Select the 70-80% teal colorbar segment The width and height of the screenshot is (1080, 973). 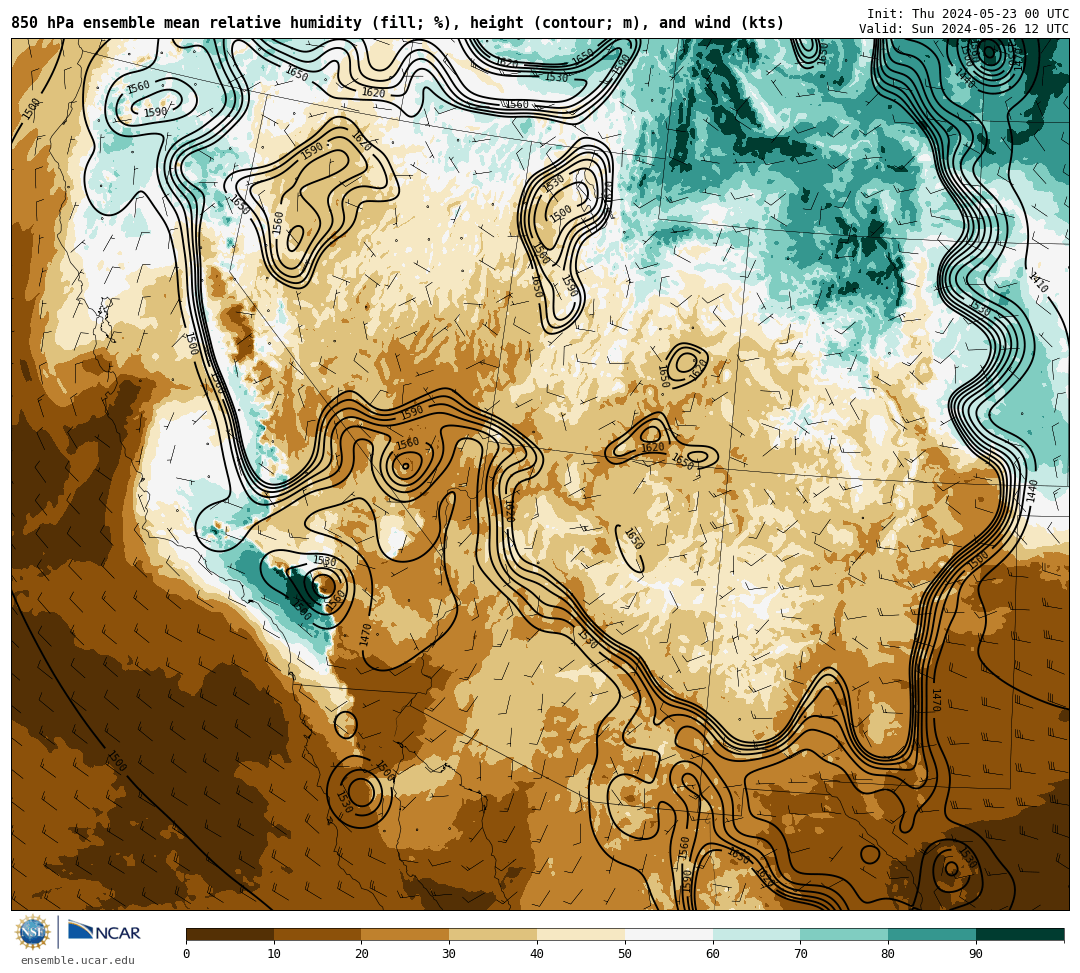coord(844,934)
